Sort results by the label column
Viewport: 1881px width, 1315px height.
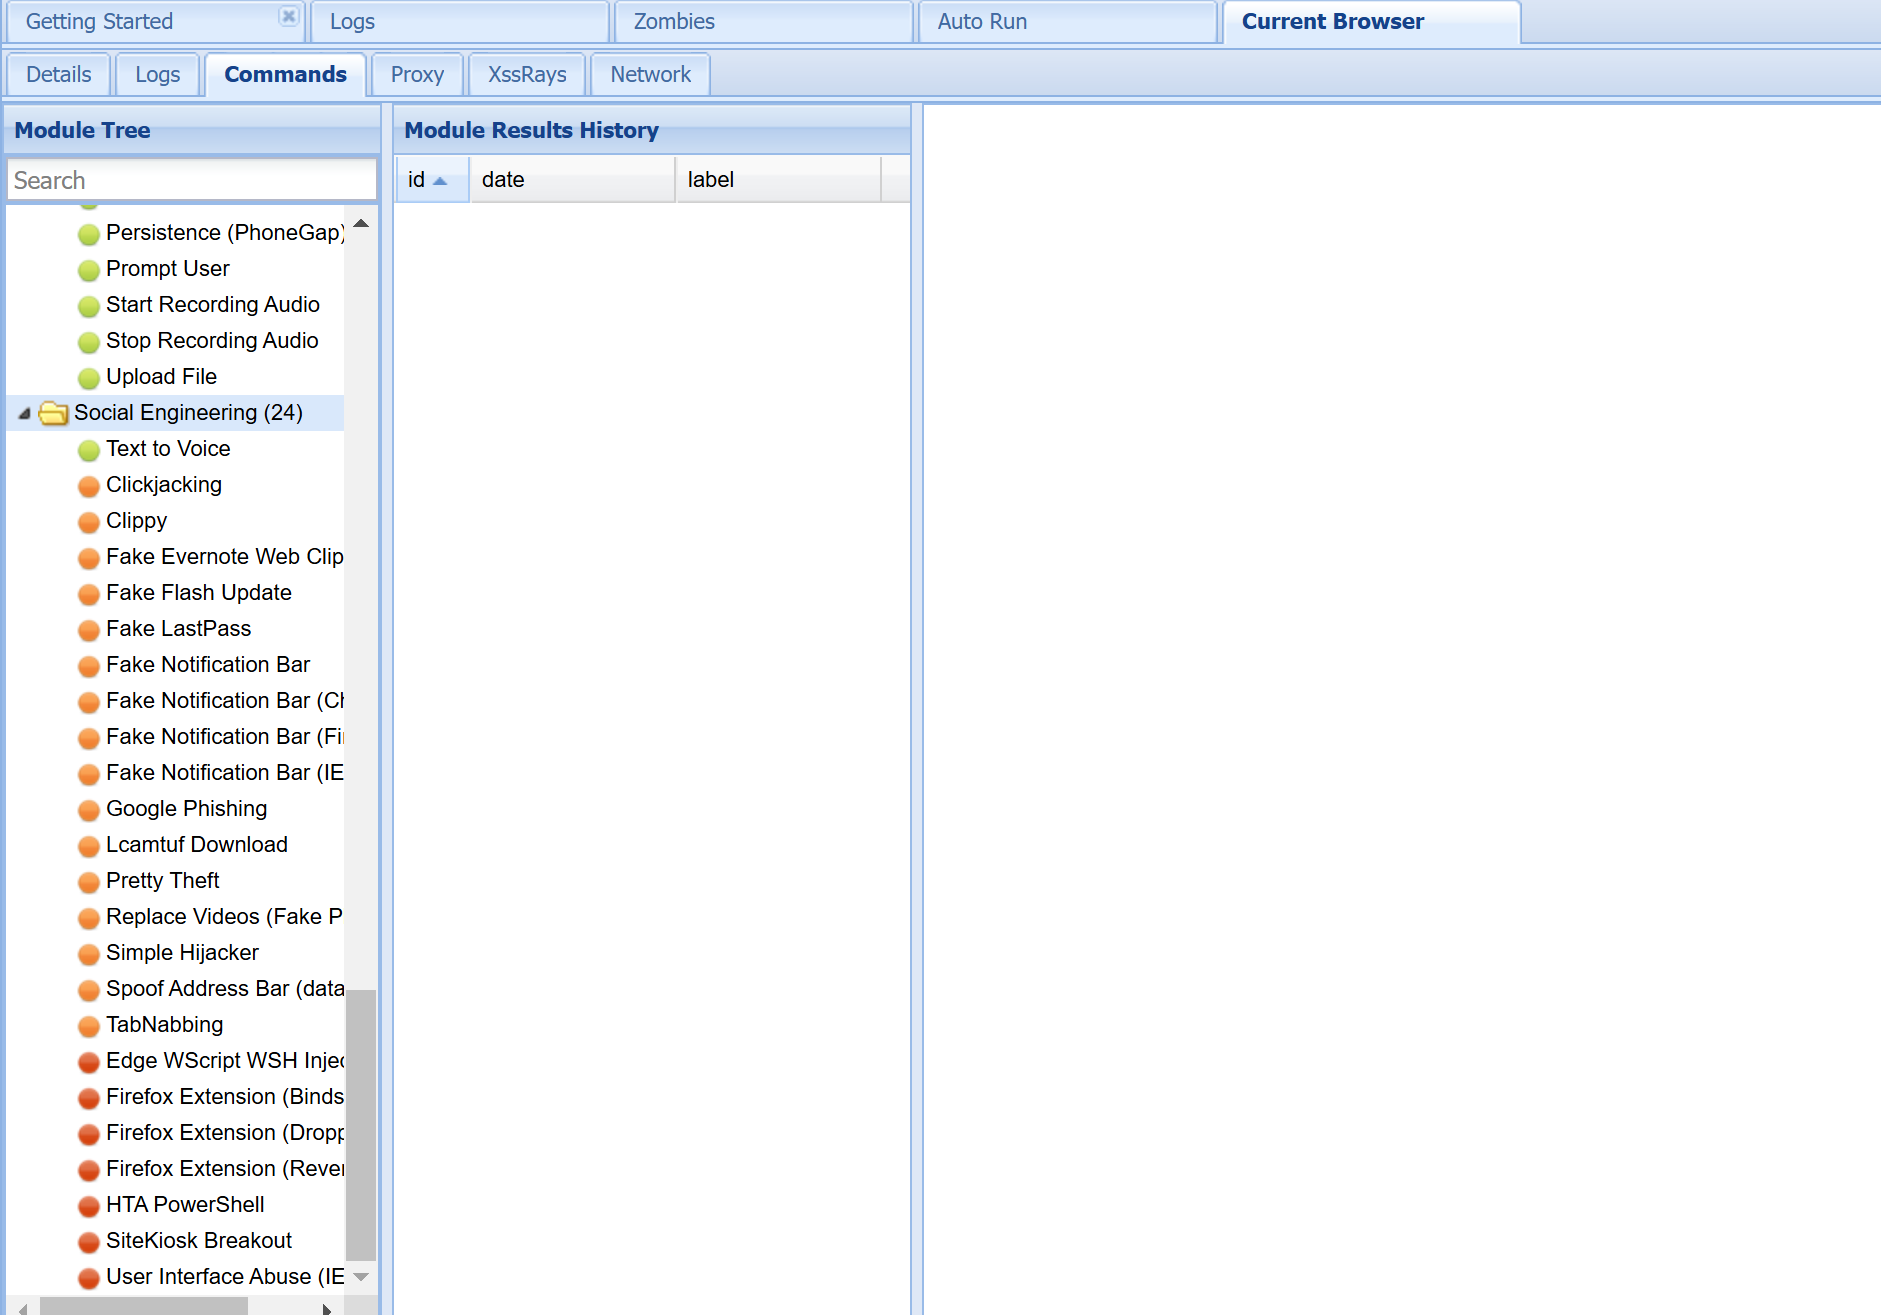[779, 180]
